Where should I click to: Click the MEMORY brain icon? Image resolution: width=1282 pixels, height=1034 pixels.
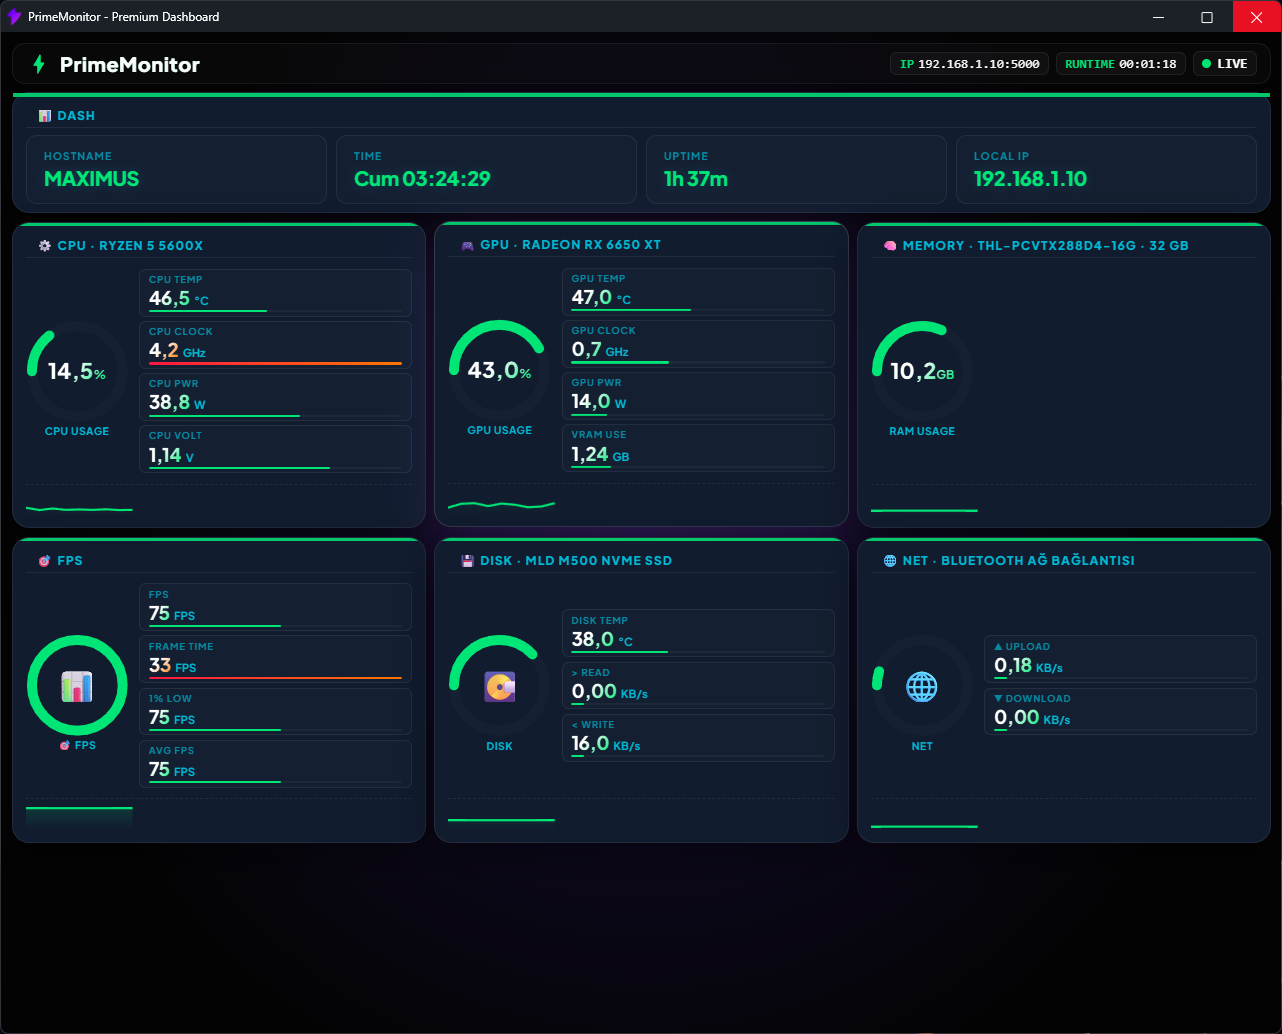pyautogui.click(x=890, y=245)
